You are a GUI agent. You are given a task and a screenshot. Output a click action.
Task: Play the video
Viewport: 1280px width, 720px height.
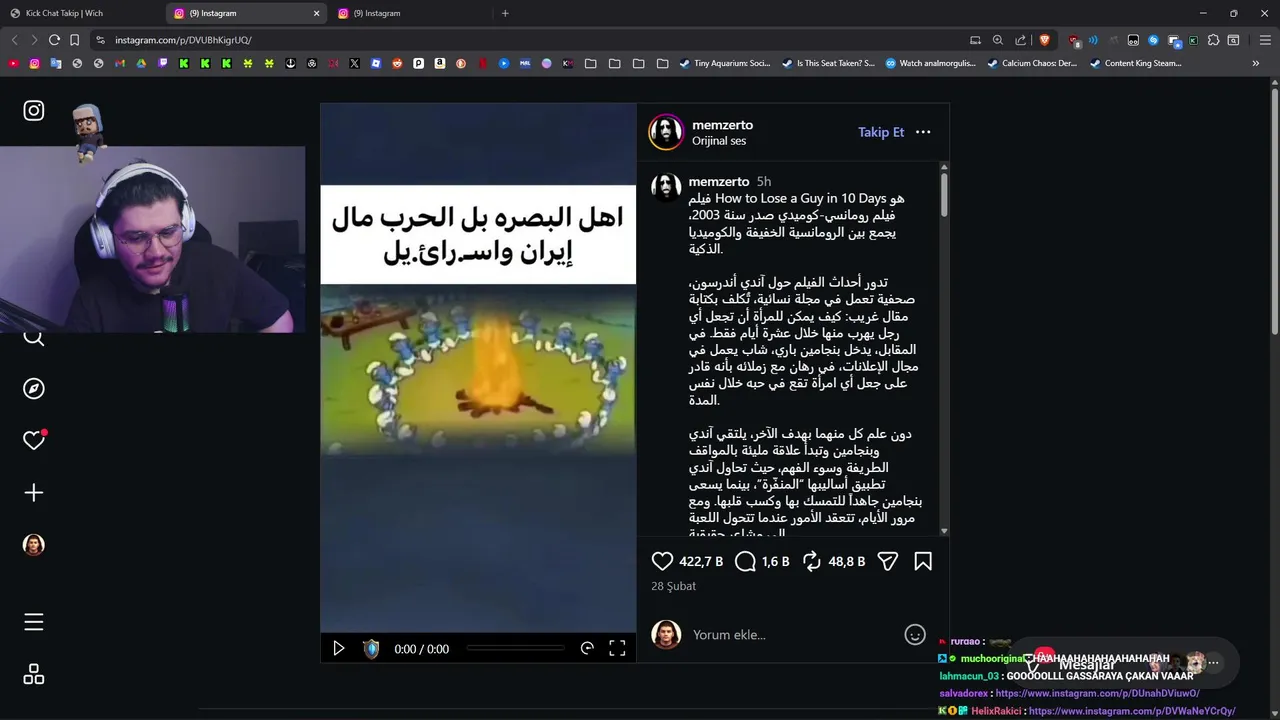[339, 649]
